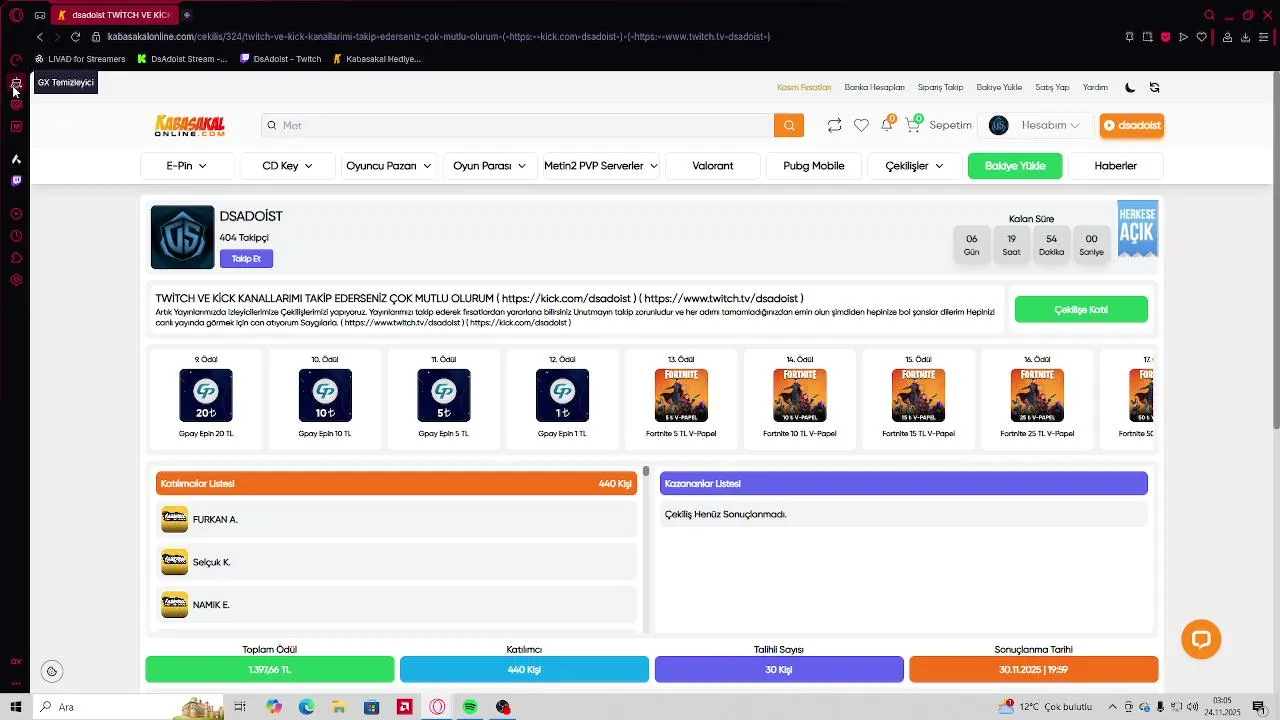Select Gpay Epin 20 TL prize thumbnail
This screenshot has width=1280, height=720.
click(x=206, y=395)
